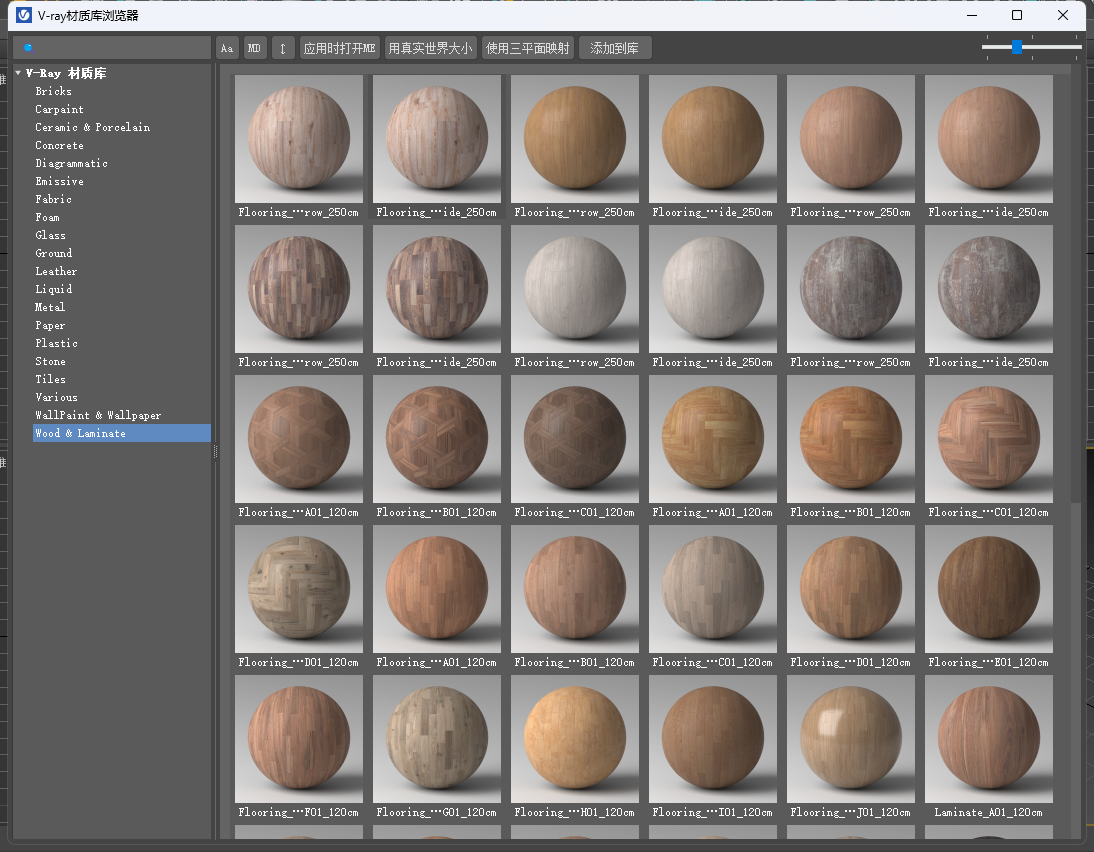
Task: Select the Metal category
Action: [x=50, y=307]
